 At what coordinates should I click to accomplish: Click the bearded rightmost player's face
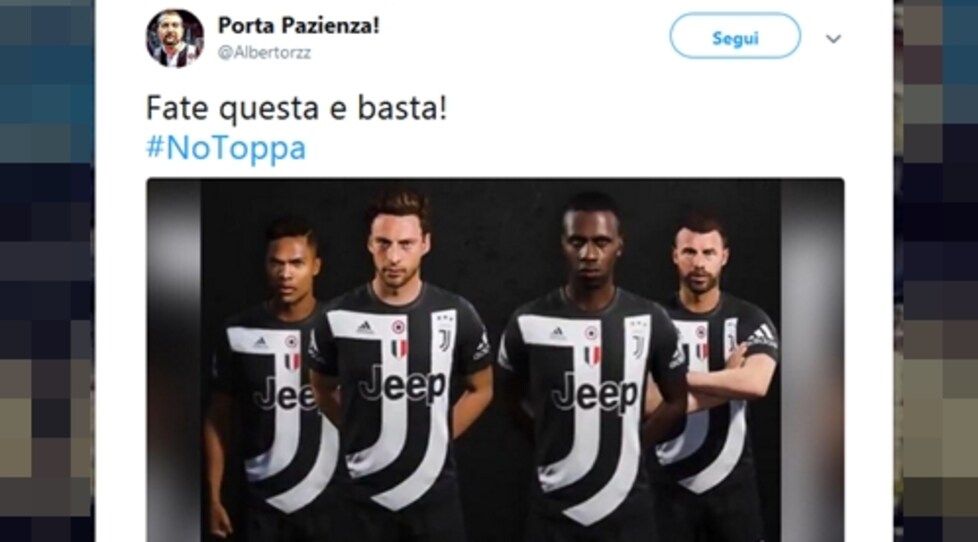[x=699, y=258]
